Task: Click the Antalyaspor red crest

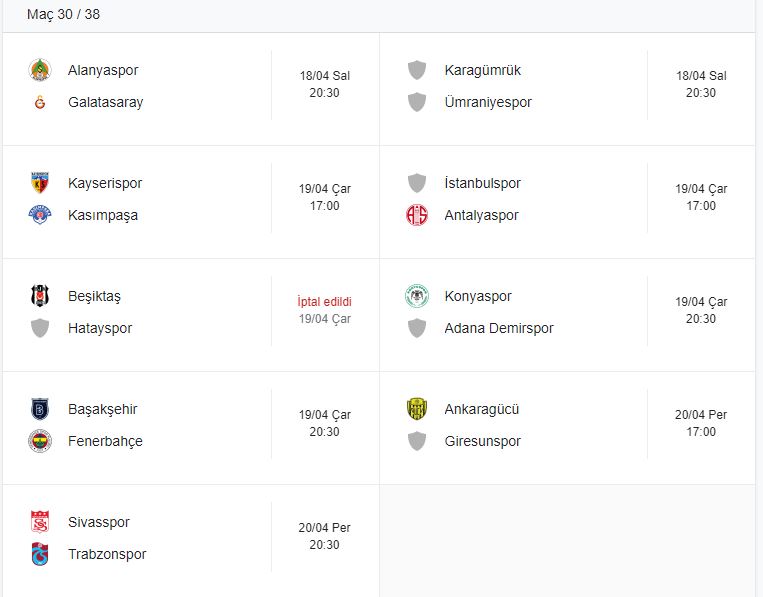Action: pyautogui.click(x=417, y=215)
